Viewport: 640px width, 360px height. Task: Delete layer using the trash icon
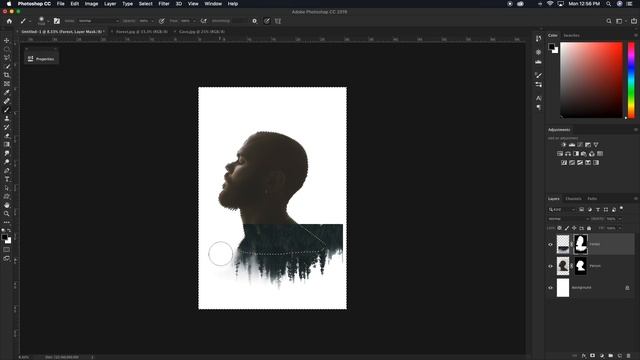(628, 356)
